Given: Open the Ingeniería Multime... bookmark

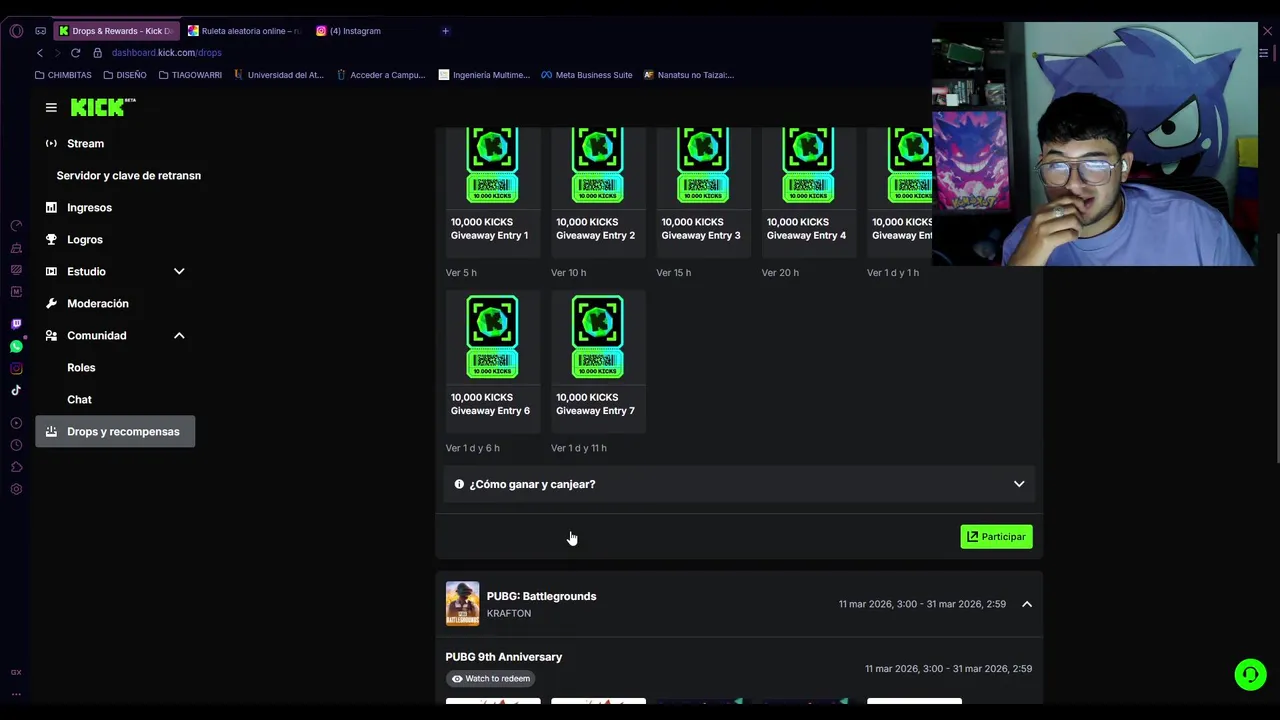Looking at the screenshot, I should pos(484,75).
